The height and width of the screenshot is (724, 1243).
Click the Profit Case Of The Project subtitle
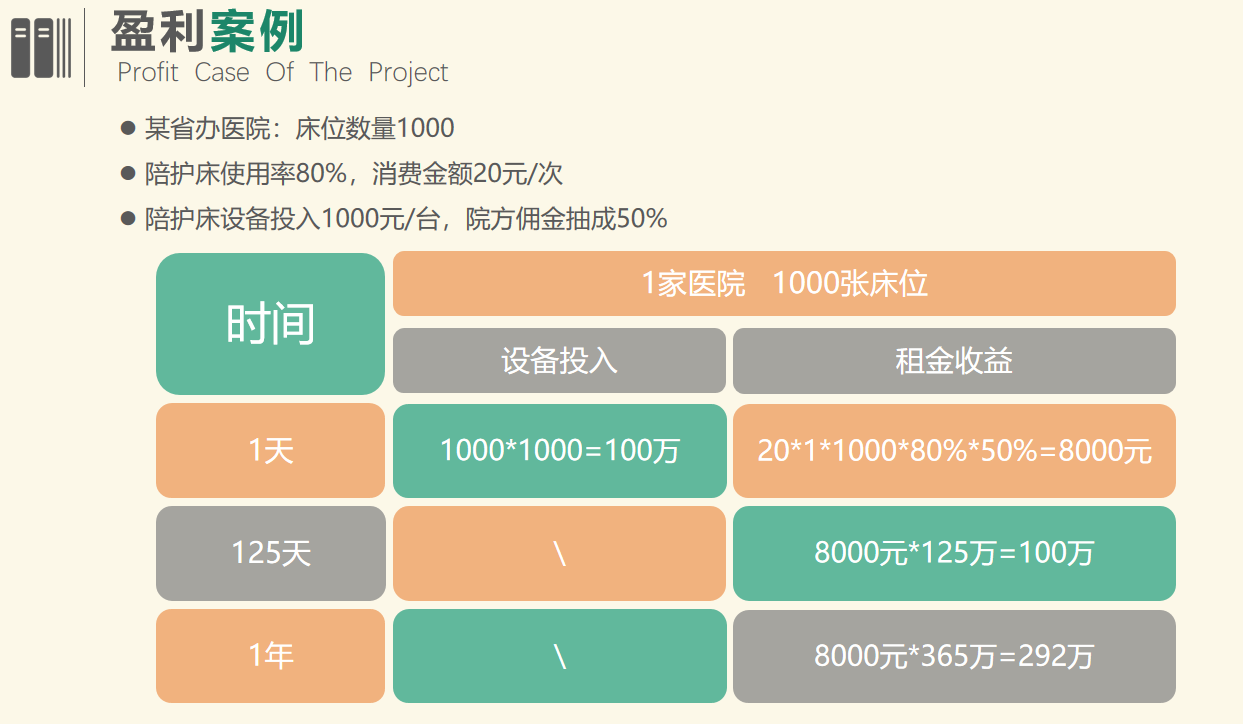tap(283, 73)
